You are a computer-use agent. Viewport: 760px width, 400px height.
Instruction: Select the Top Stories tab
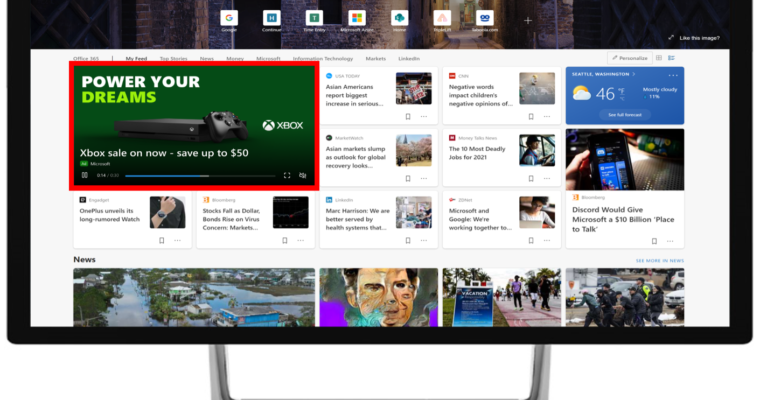coord(174,58)
